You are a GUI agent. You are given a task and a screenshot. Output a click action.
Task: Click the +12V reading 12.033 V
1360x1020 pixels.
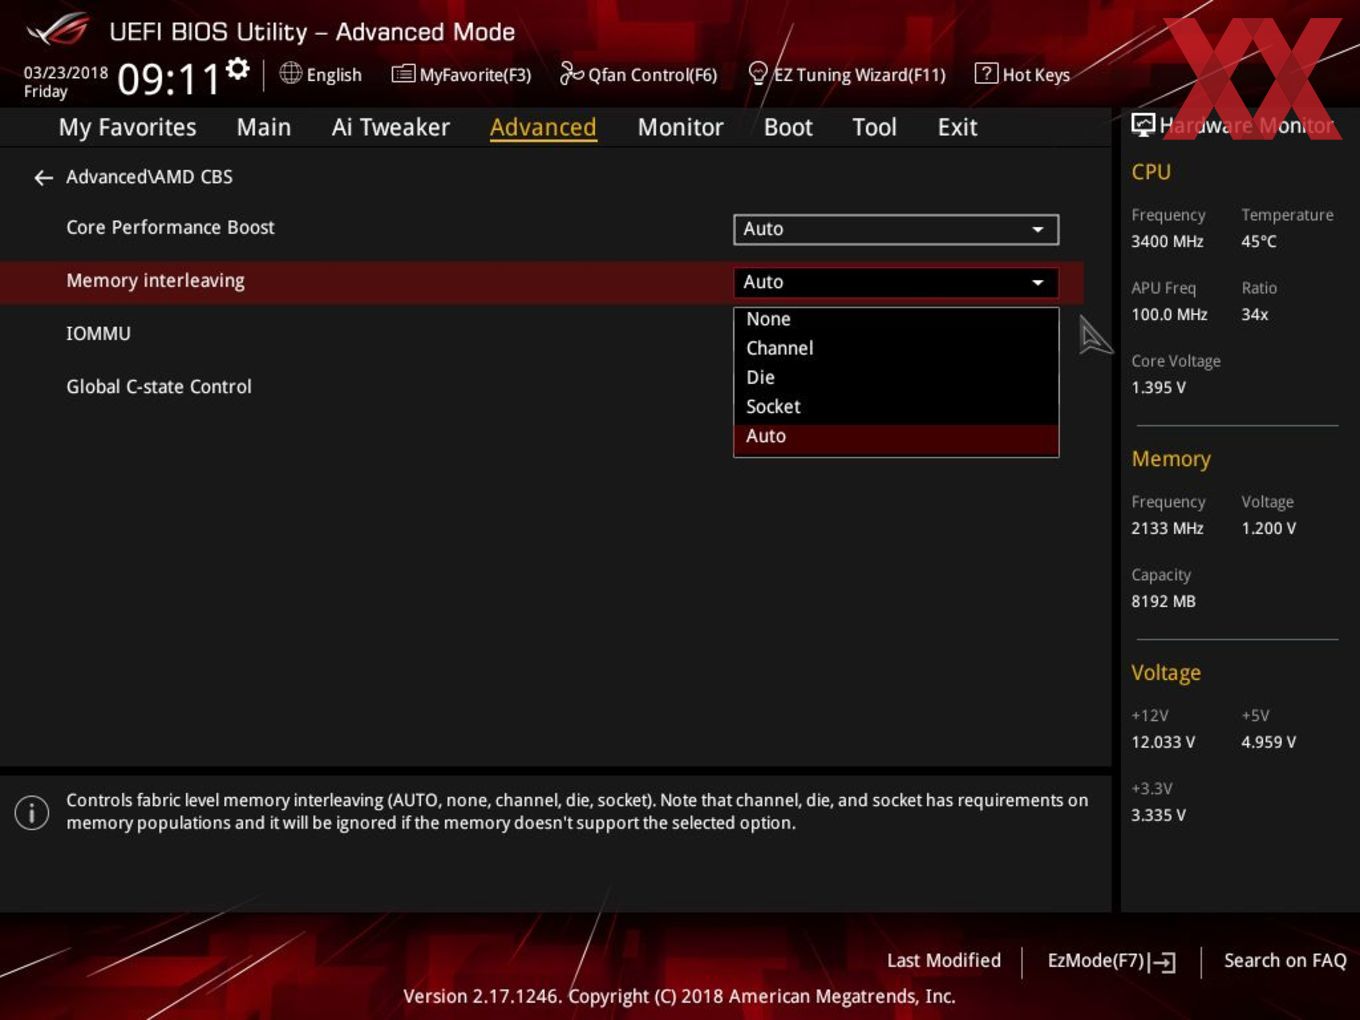tap(1163, 742)
